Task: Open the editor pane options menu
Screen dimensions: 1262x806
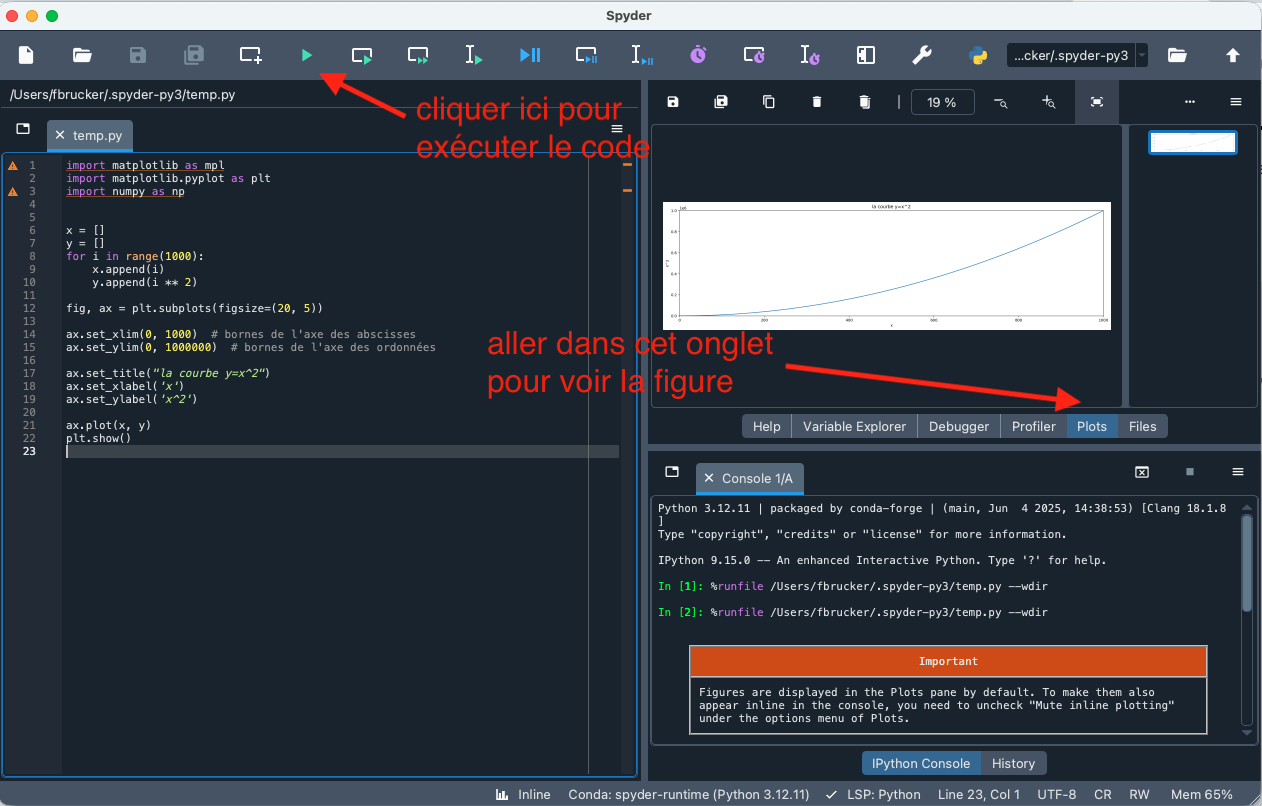Action: [617, 129]
